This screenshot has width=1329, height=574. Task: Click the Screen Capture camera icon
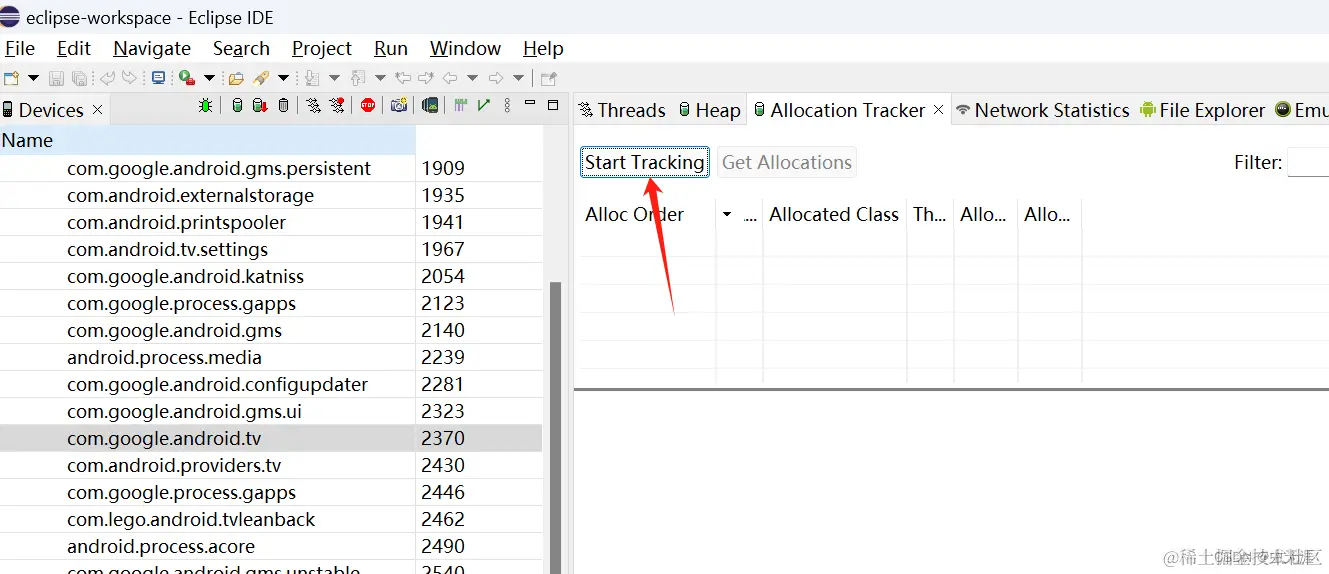click(x=399, y=105)
